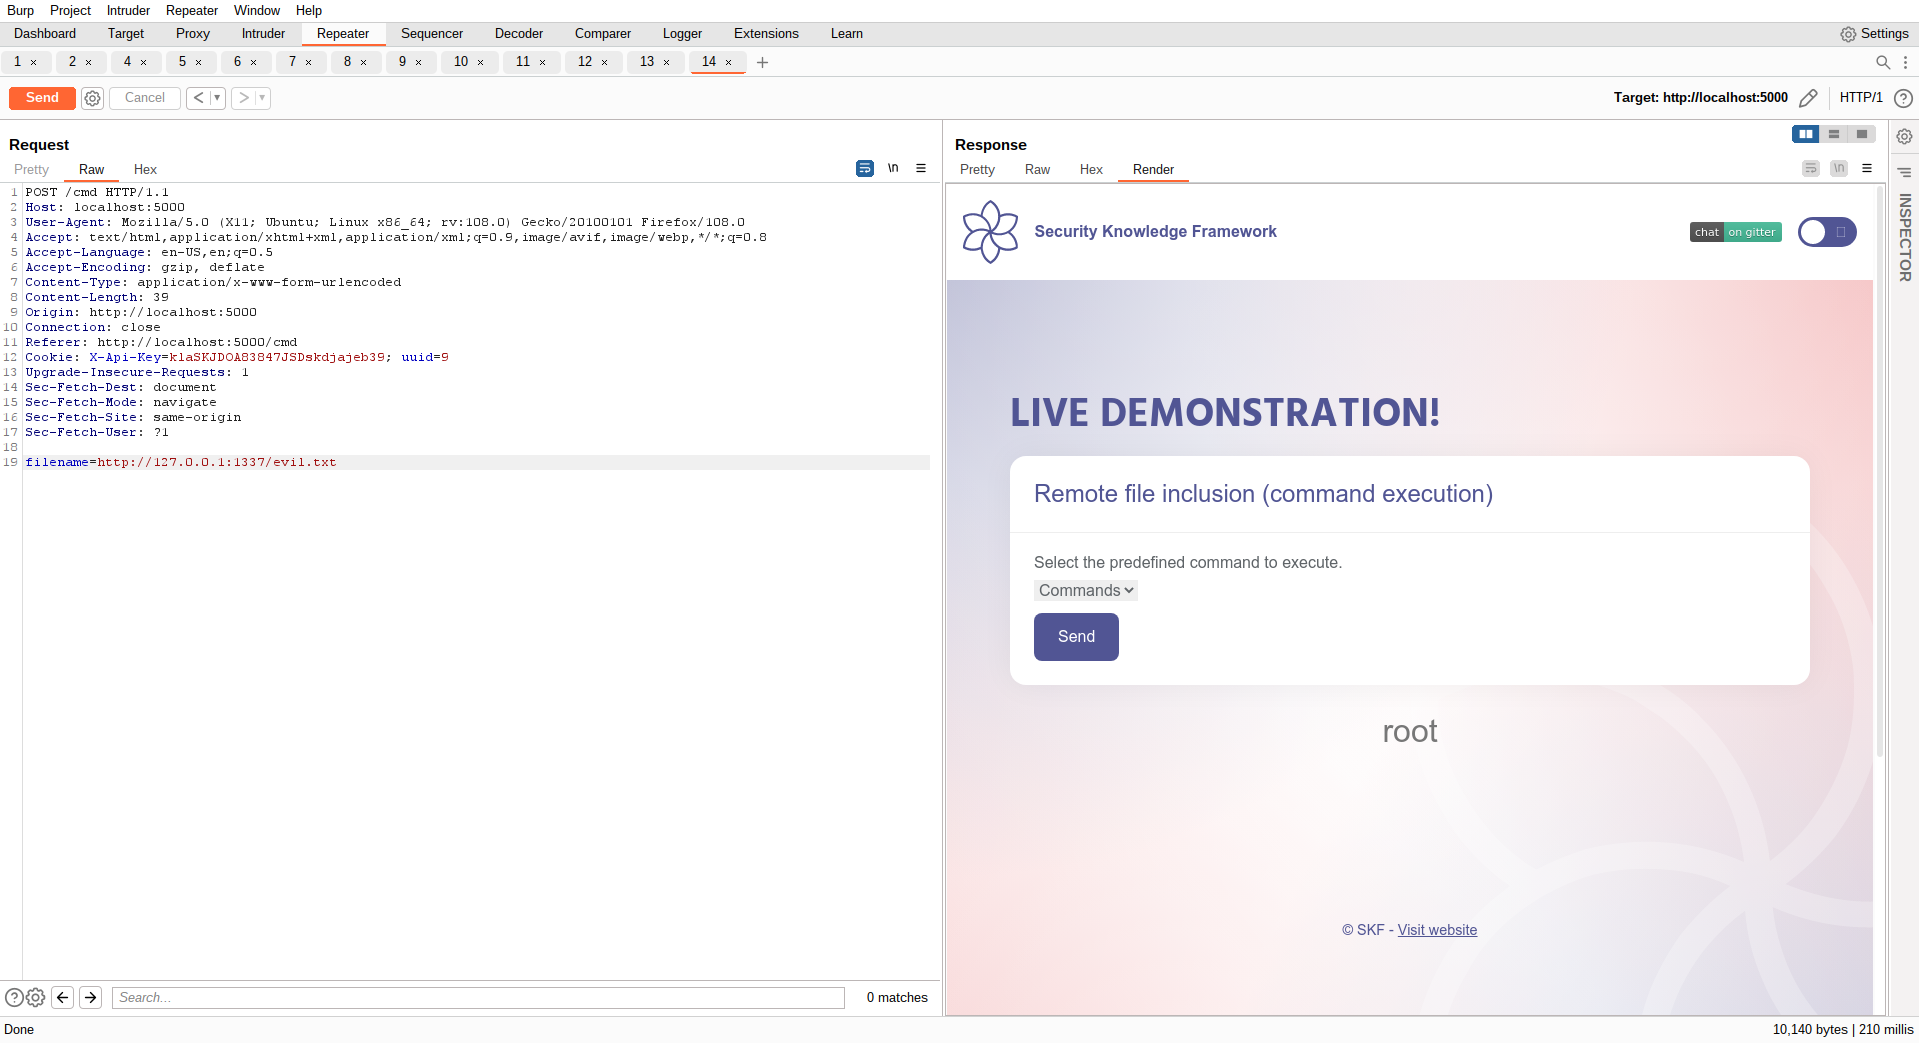This screenshot has height=1043, width=1919.
Task: Open the search help question-mark icon
Action: pyautogui.click(x=14, y=997)
